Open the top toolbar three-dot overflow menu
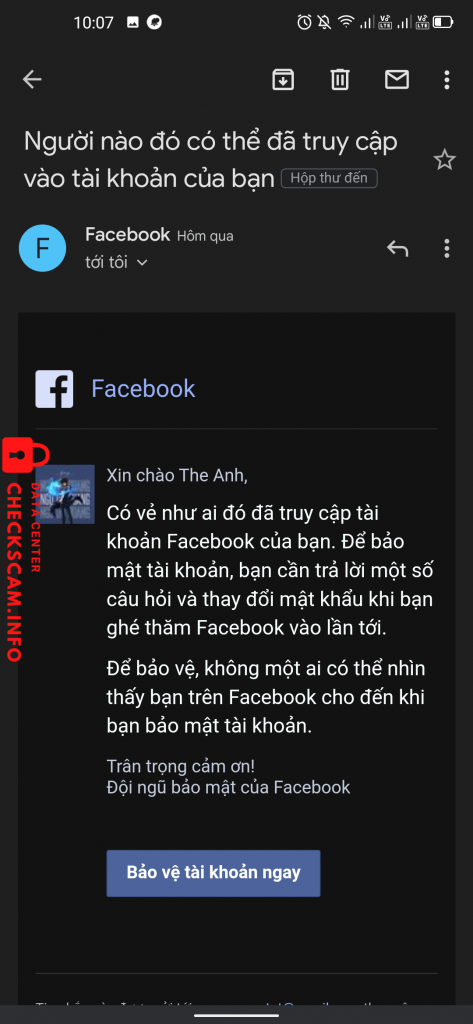473x1024 pixels. [x=447, y=80]
